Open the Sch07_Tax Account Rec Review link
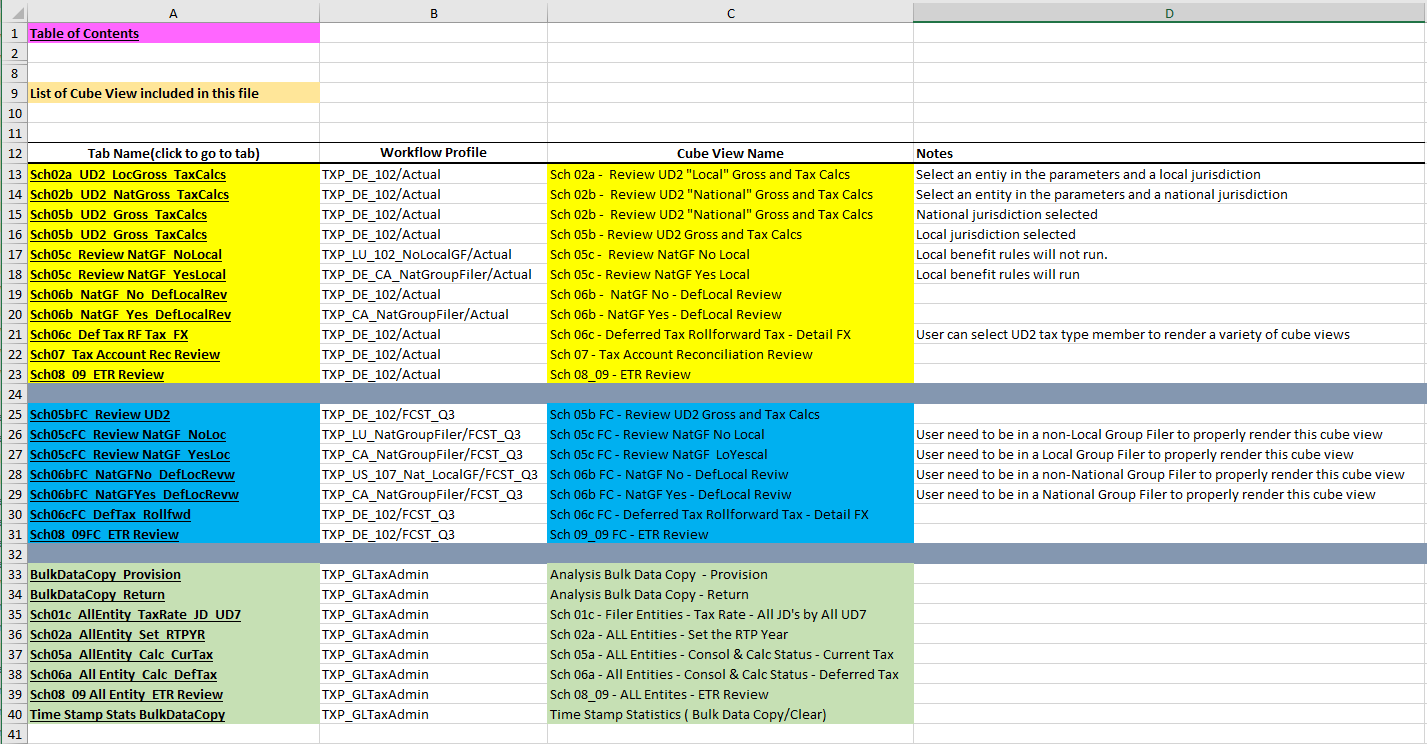Image resolution: width=1427 pixels, height=744 pixels. click(x=125, y=354)
